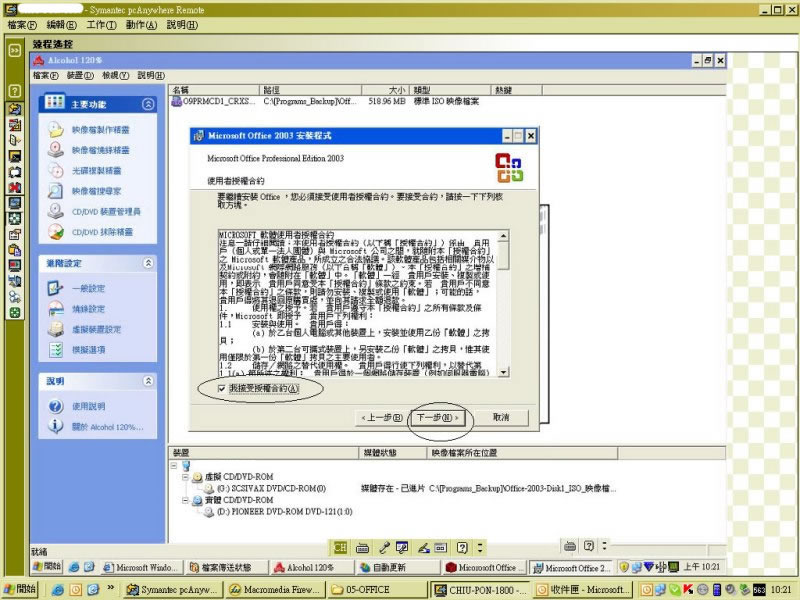This screenshot has height=600, width=800.
Task: Switch to 檔案傳送狀態 remote taskbar button
Action: 227,567
